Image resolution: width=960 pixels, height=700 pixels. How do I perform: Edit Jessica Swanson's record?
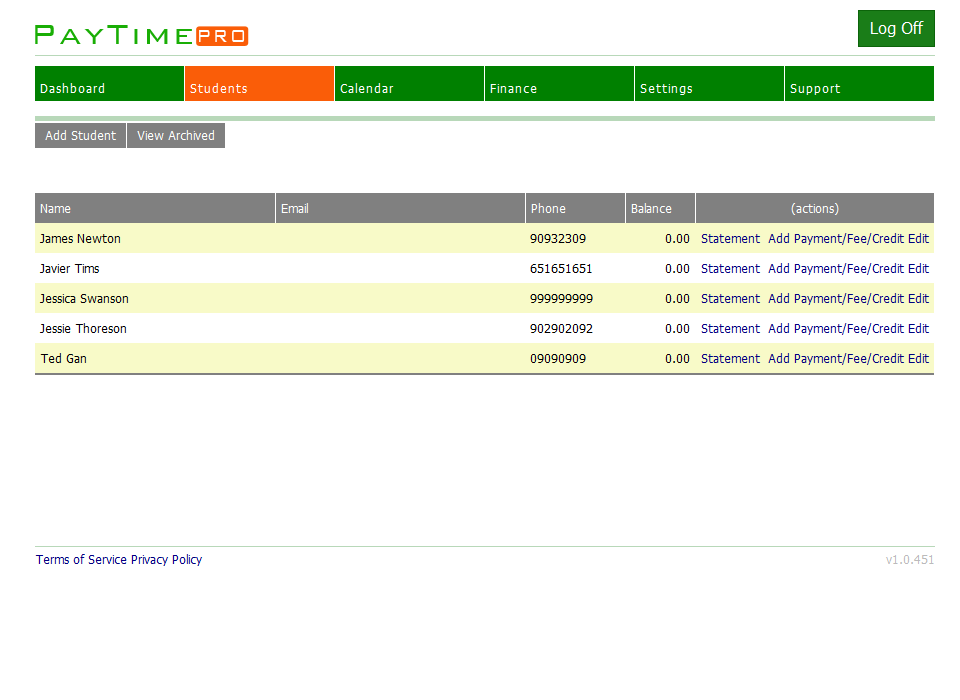click(918, 299)
